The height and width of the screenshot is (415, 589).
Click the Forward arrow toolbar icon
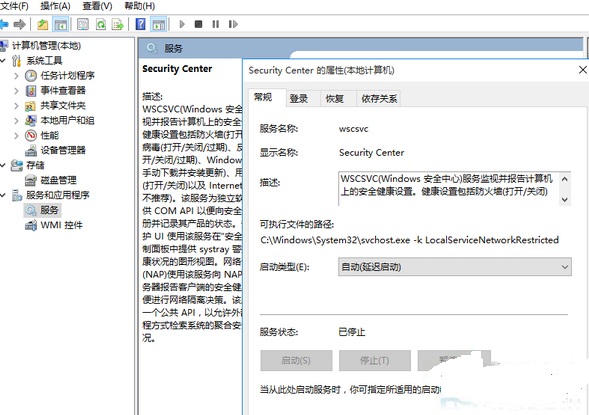19,25
